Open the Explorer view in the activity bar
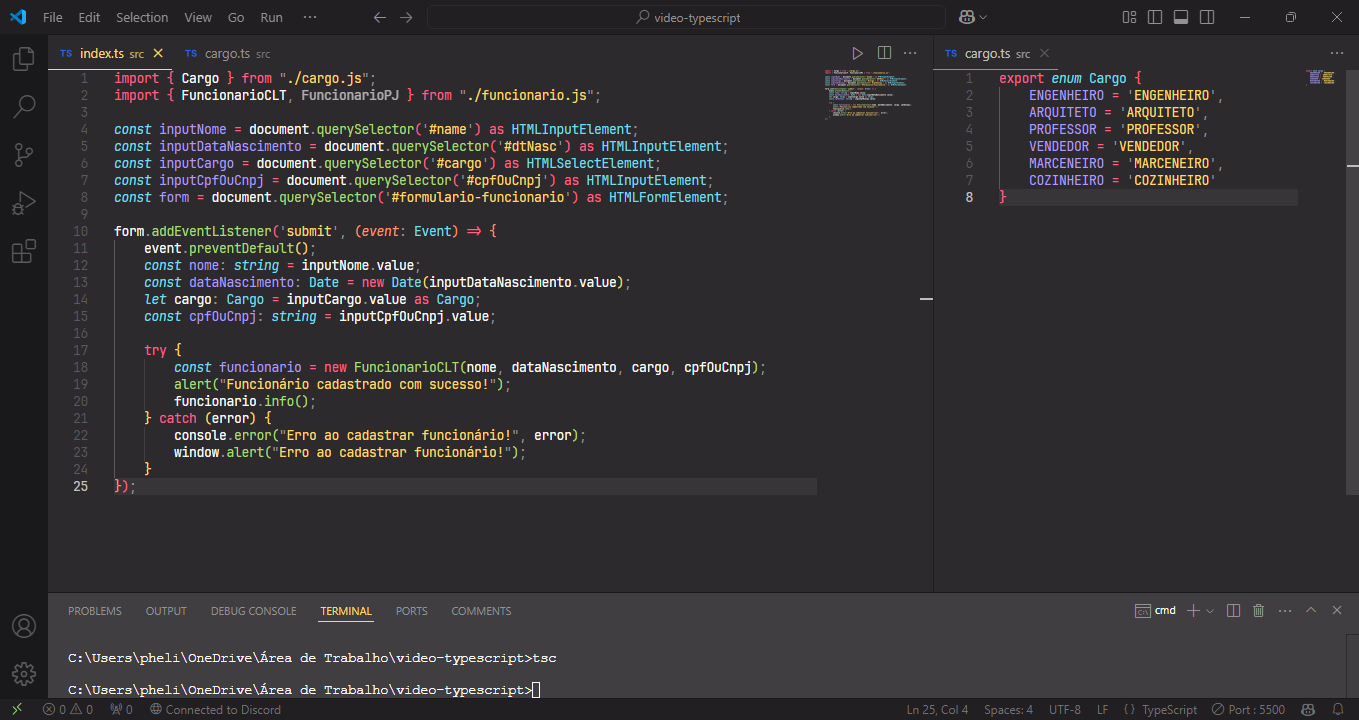This screenshot has width=1359, height=720. (x=23, y=59)
